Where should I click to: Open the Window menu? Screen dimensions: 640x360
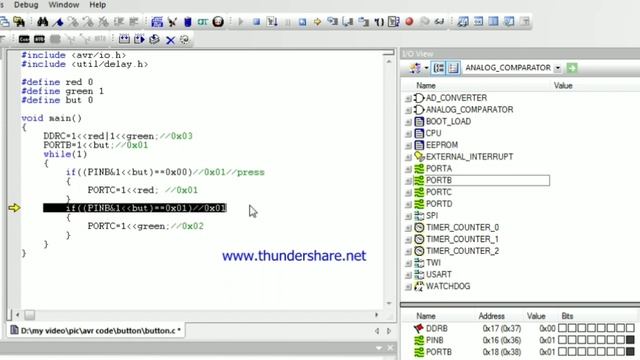[64, 5]
